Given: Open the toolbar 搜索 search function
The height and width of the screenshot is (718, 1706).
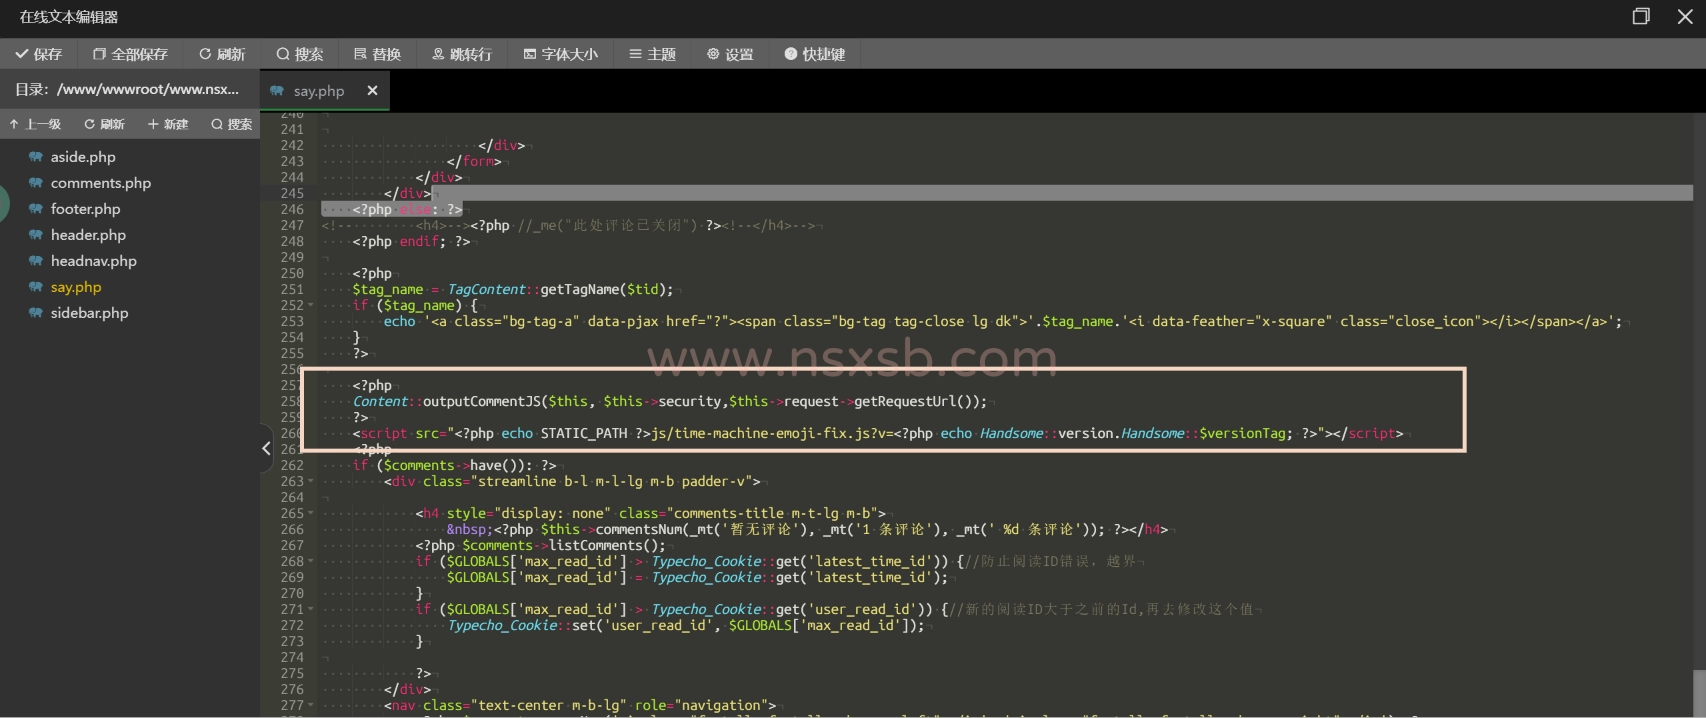Looking at the screenshot, I should [x=300, y=54].
